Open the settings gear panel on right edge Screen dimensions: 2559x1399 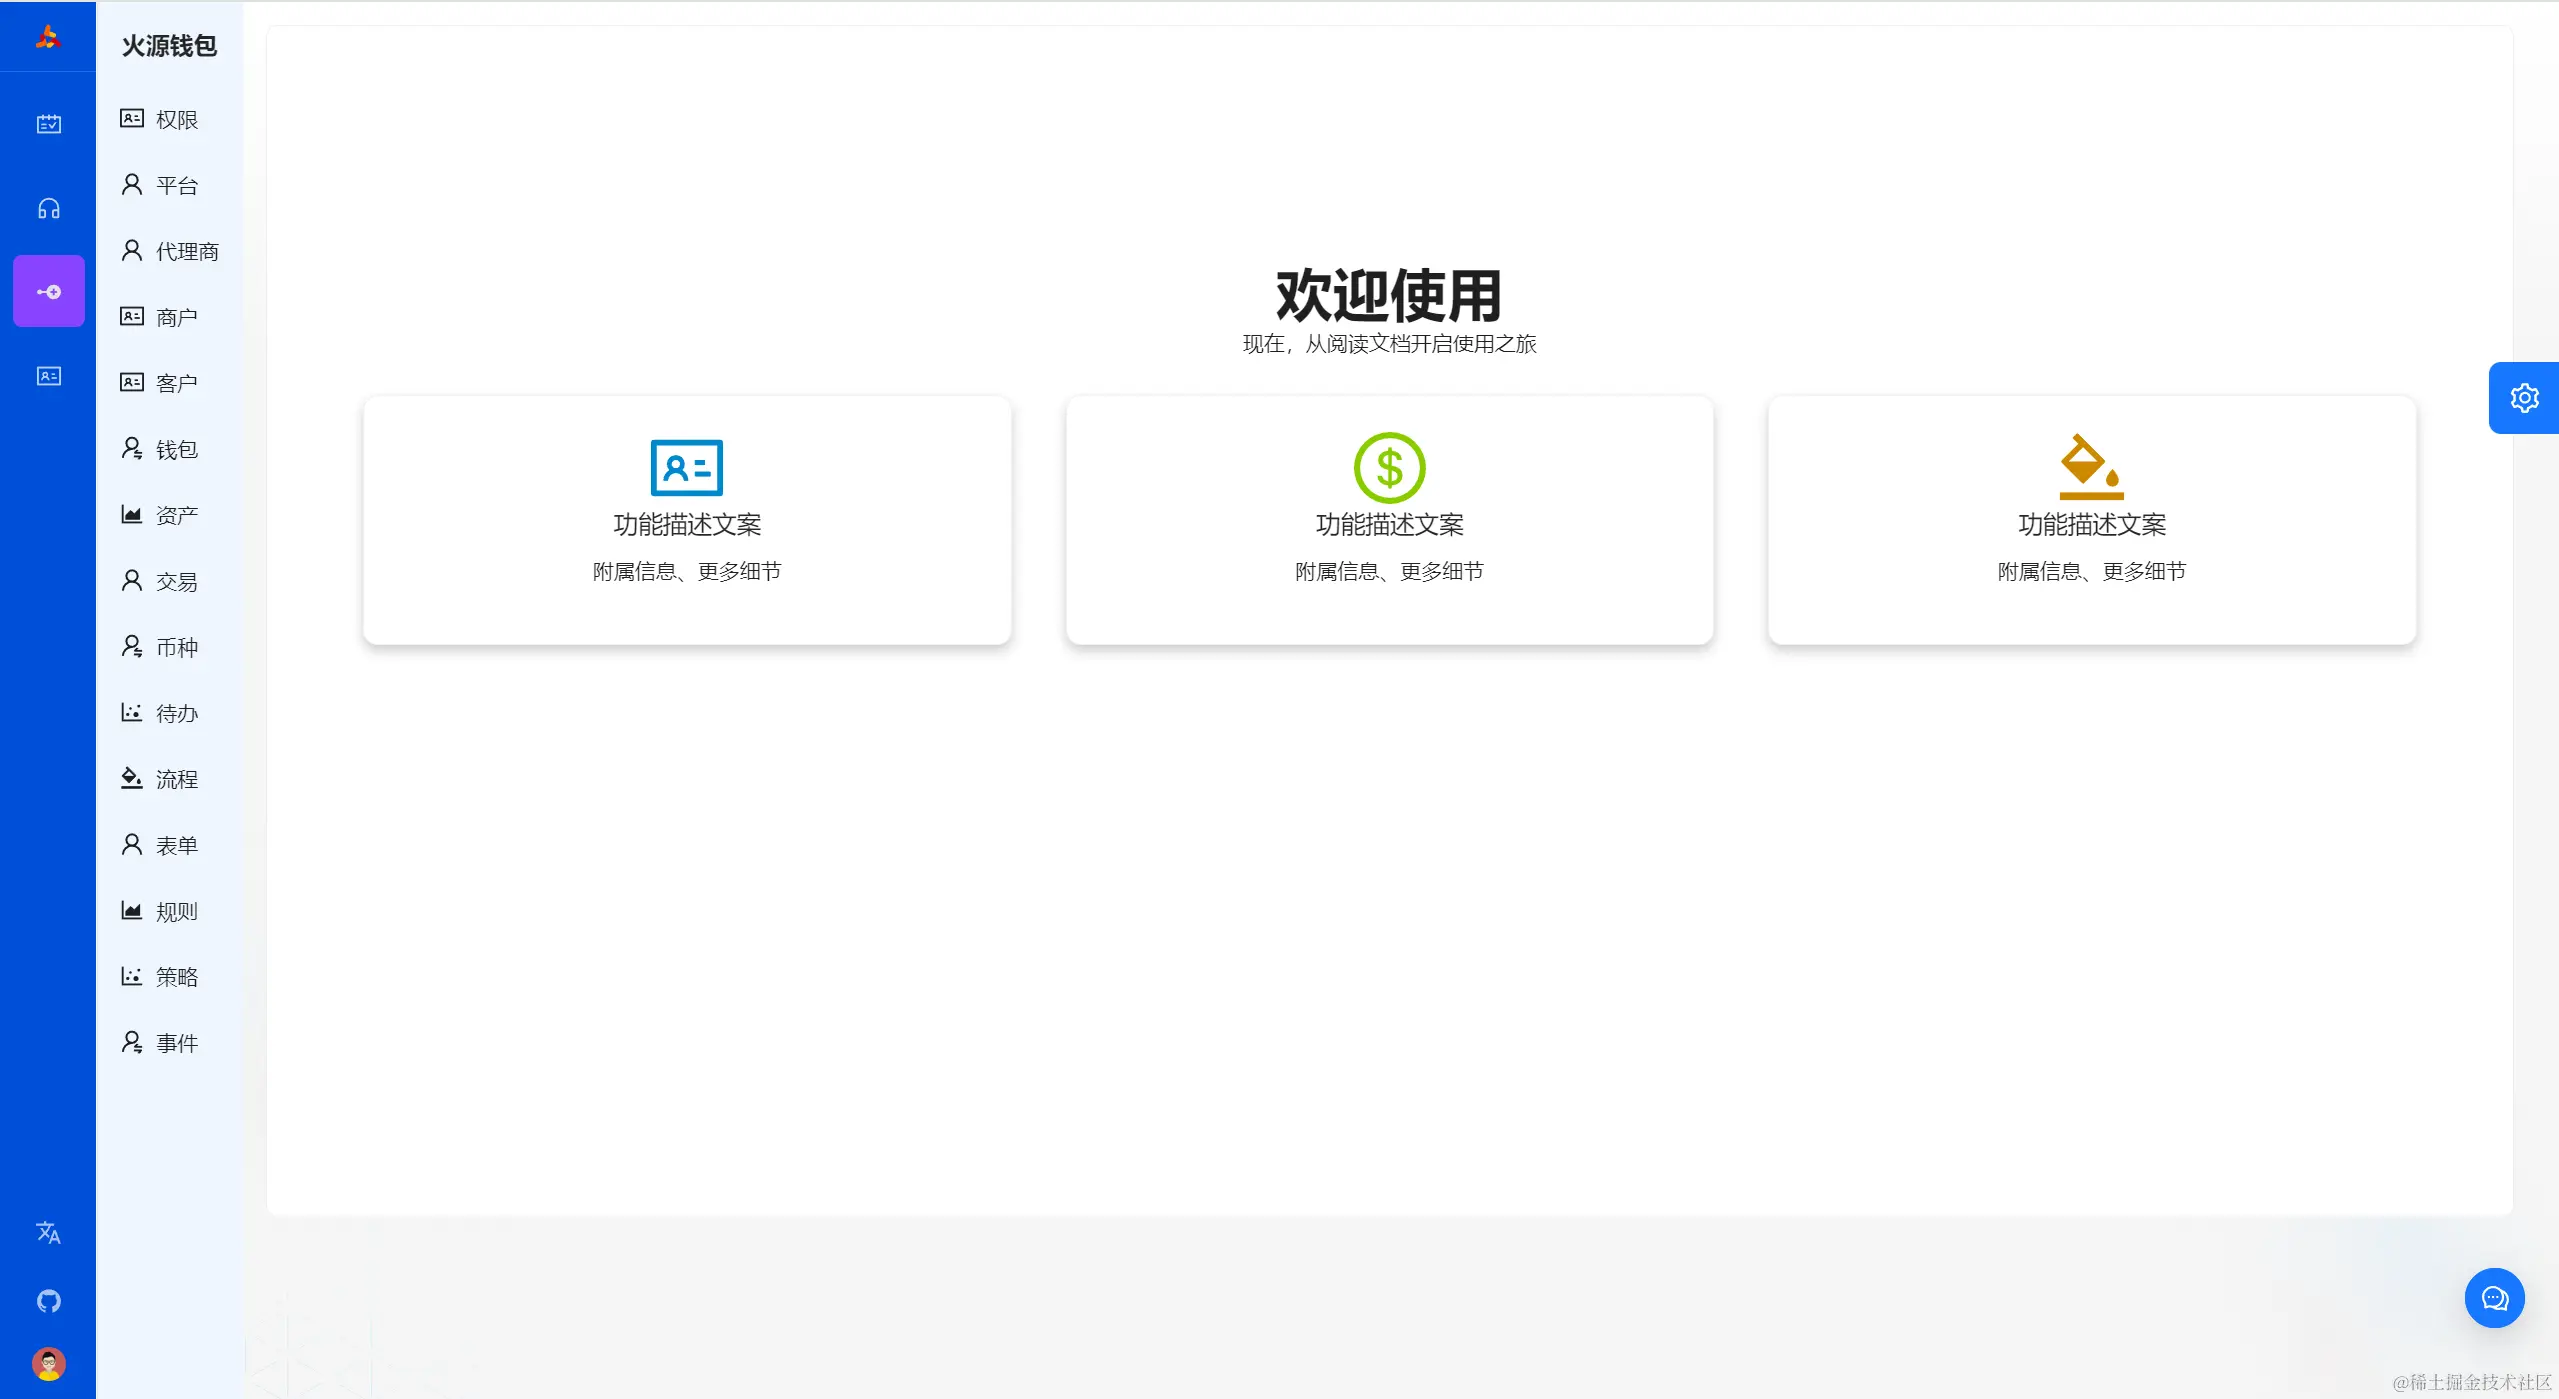click(2523, 398)
